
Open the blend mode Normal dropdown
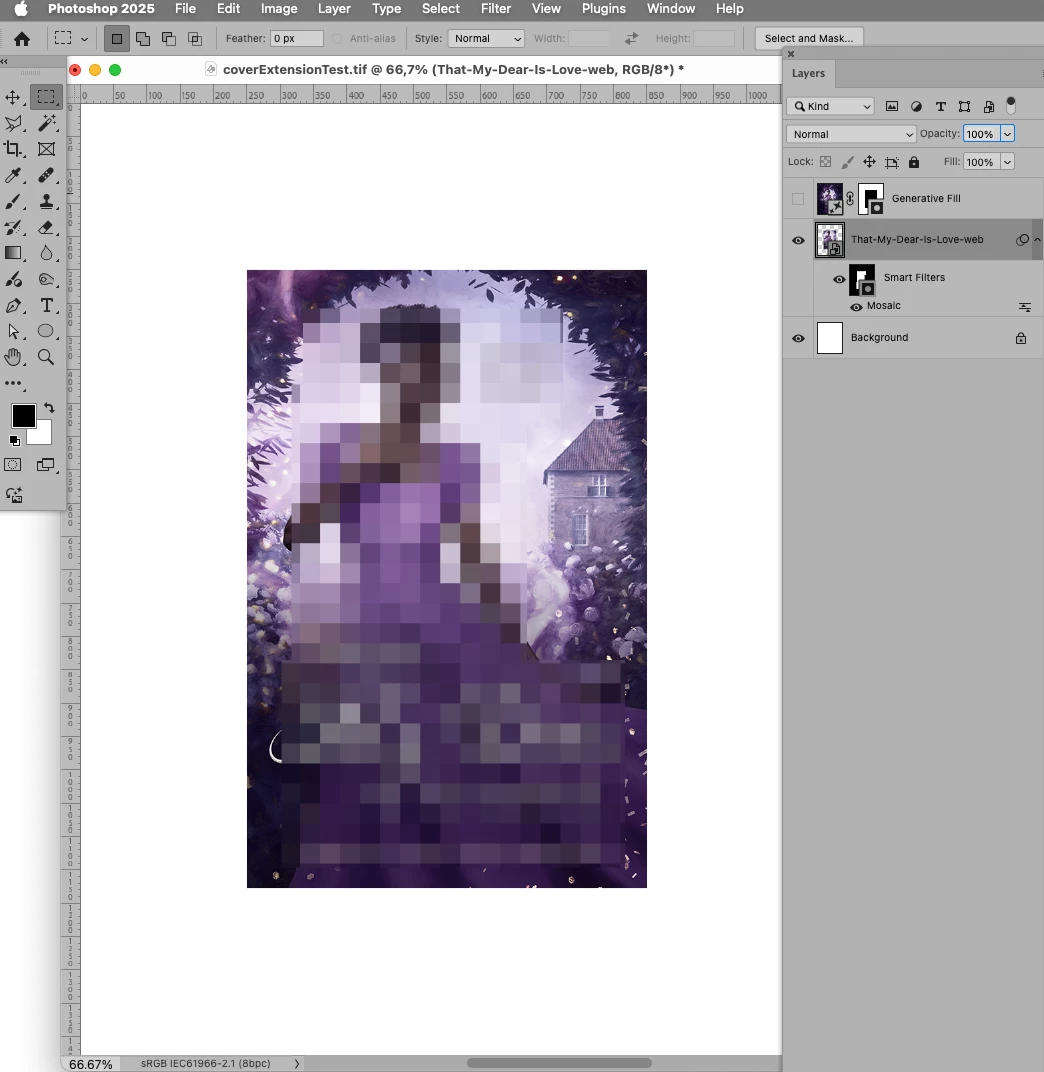(851, 134)
